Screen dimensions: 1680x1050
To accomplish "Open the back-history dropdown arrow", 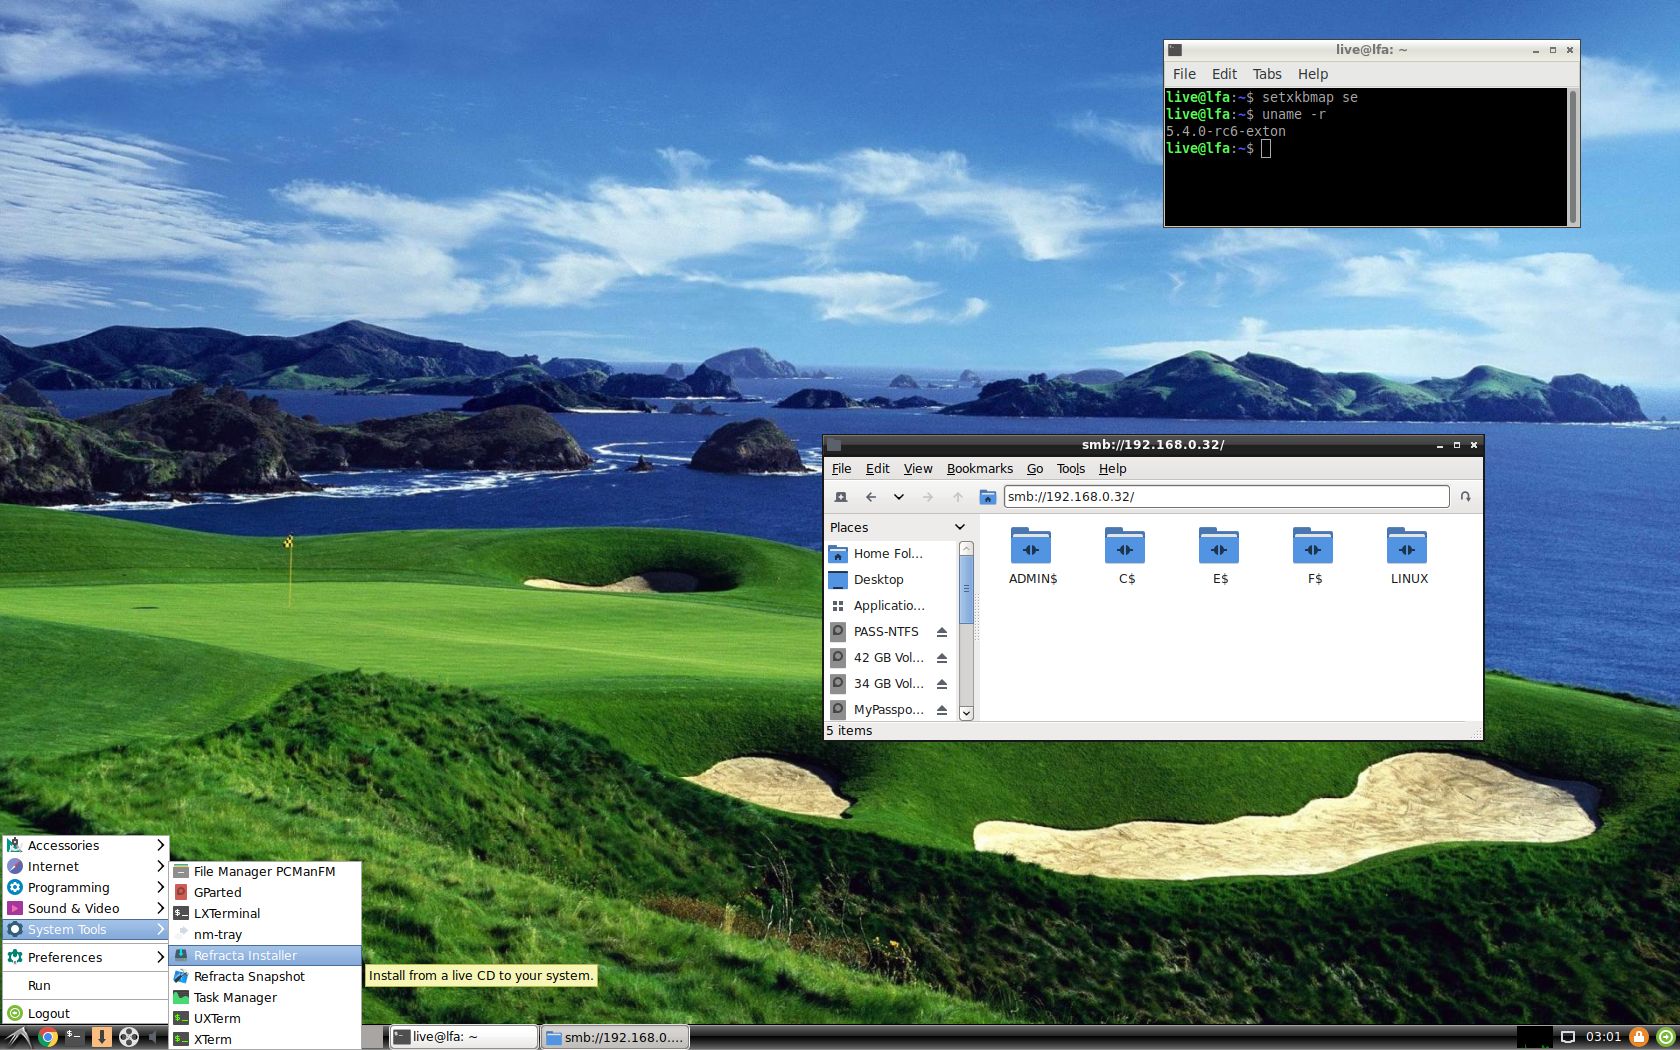I will [x=898, y=496].
